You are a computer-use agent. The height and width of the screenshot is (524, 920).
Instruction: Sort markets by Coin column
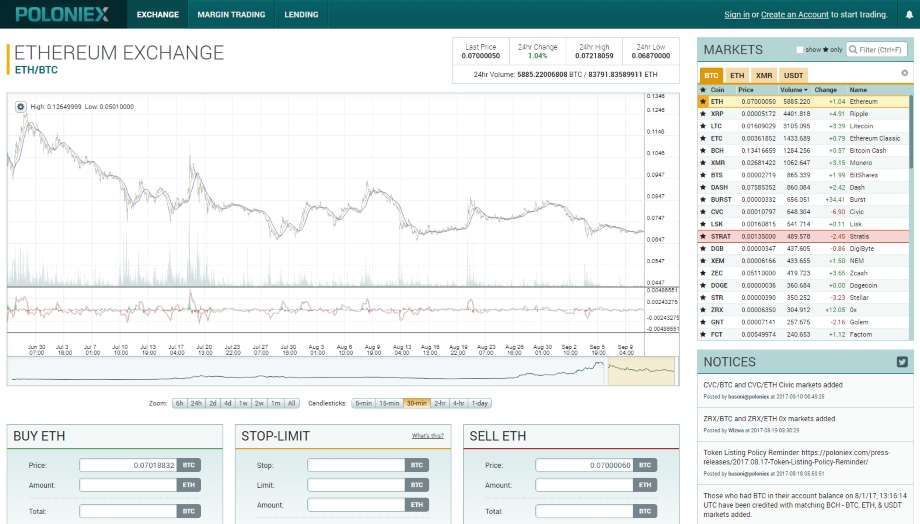(x=718, y=90)
